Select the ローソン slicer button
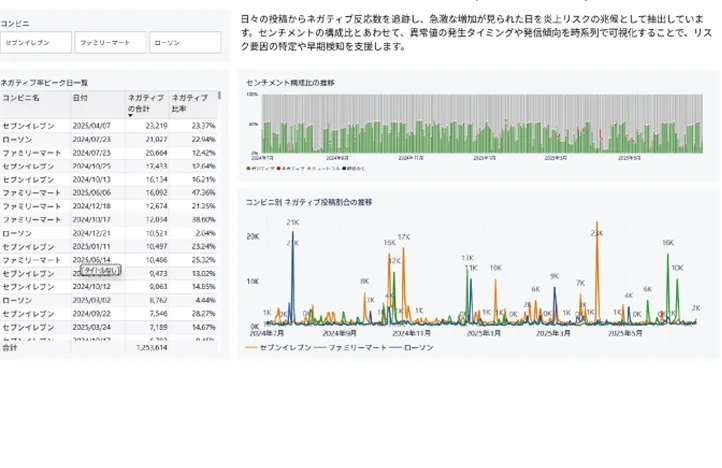 pos(185,42)
